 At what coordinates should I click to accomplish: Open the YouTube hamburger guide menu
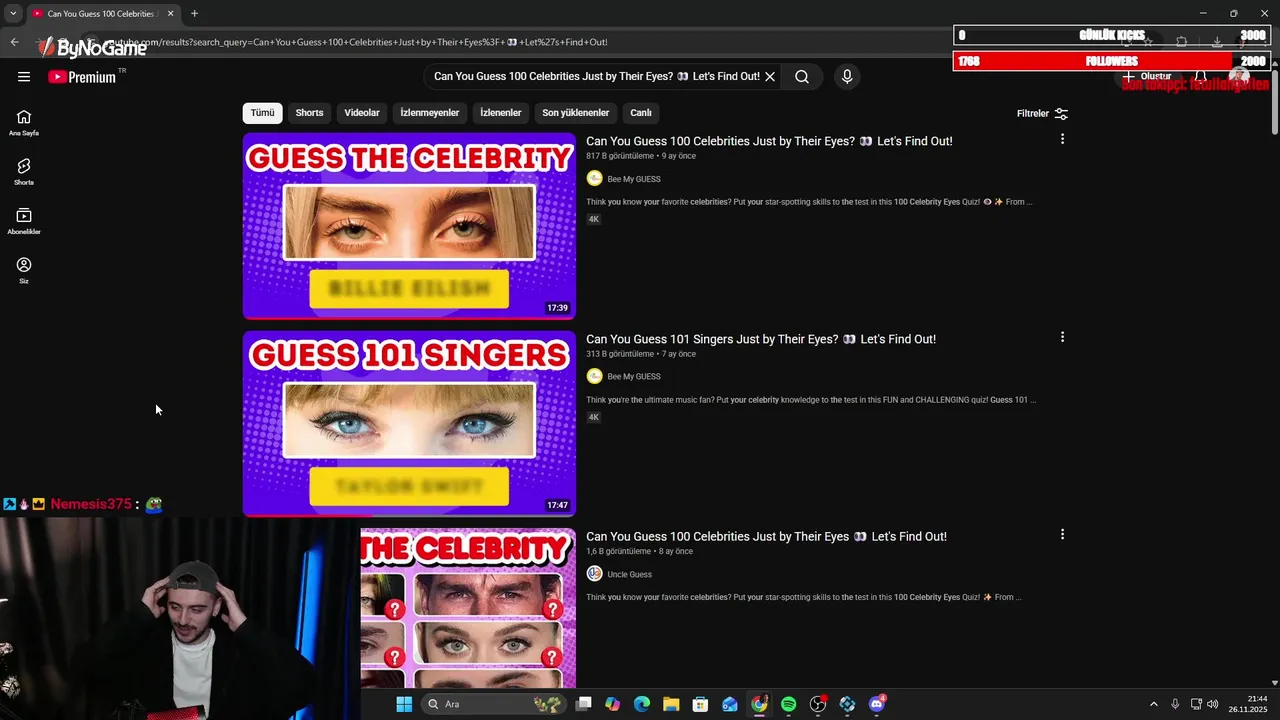[24, 77]
